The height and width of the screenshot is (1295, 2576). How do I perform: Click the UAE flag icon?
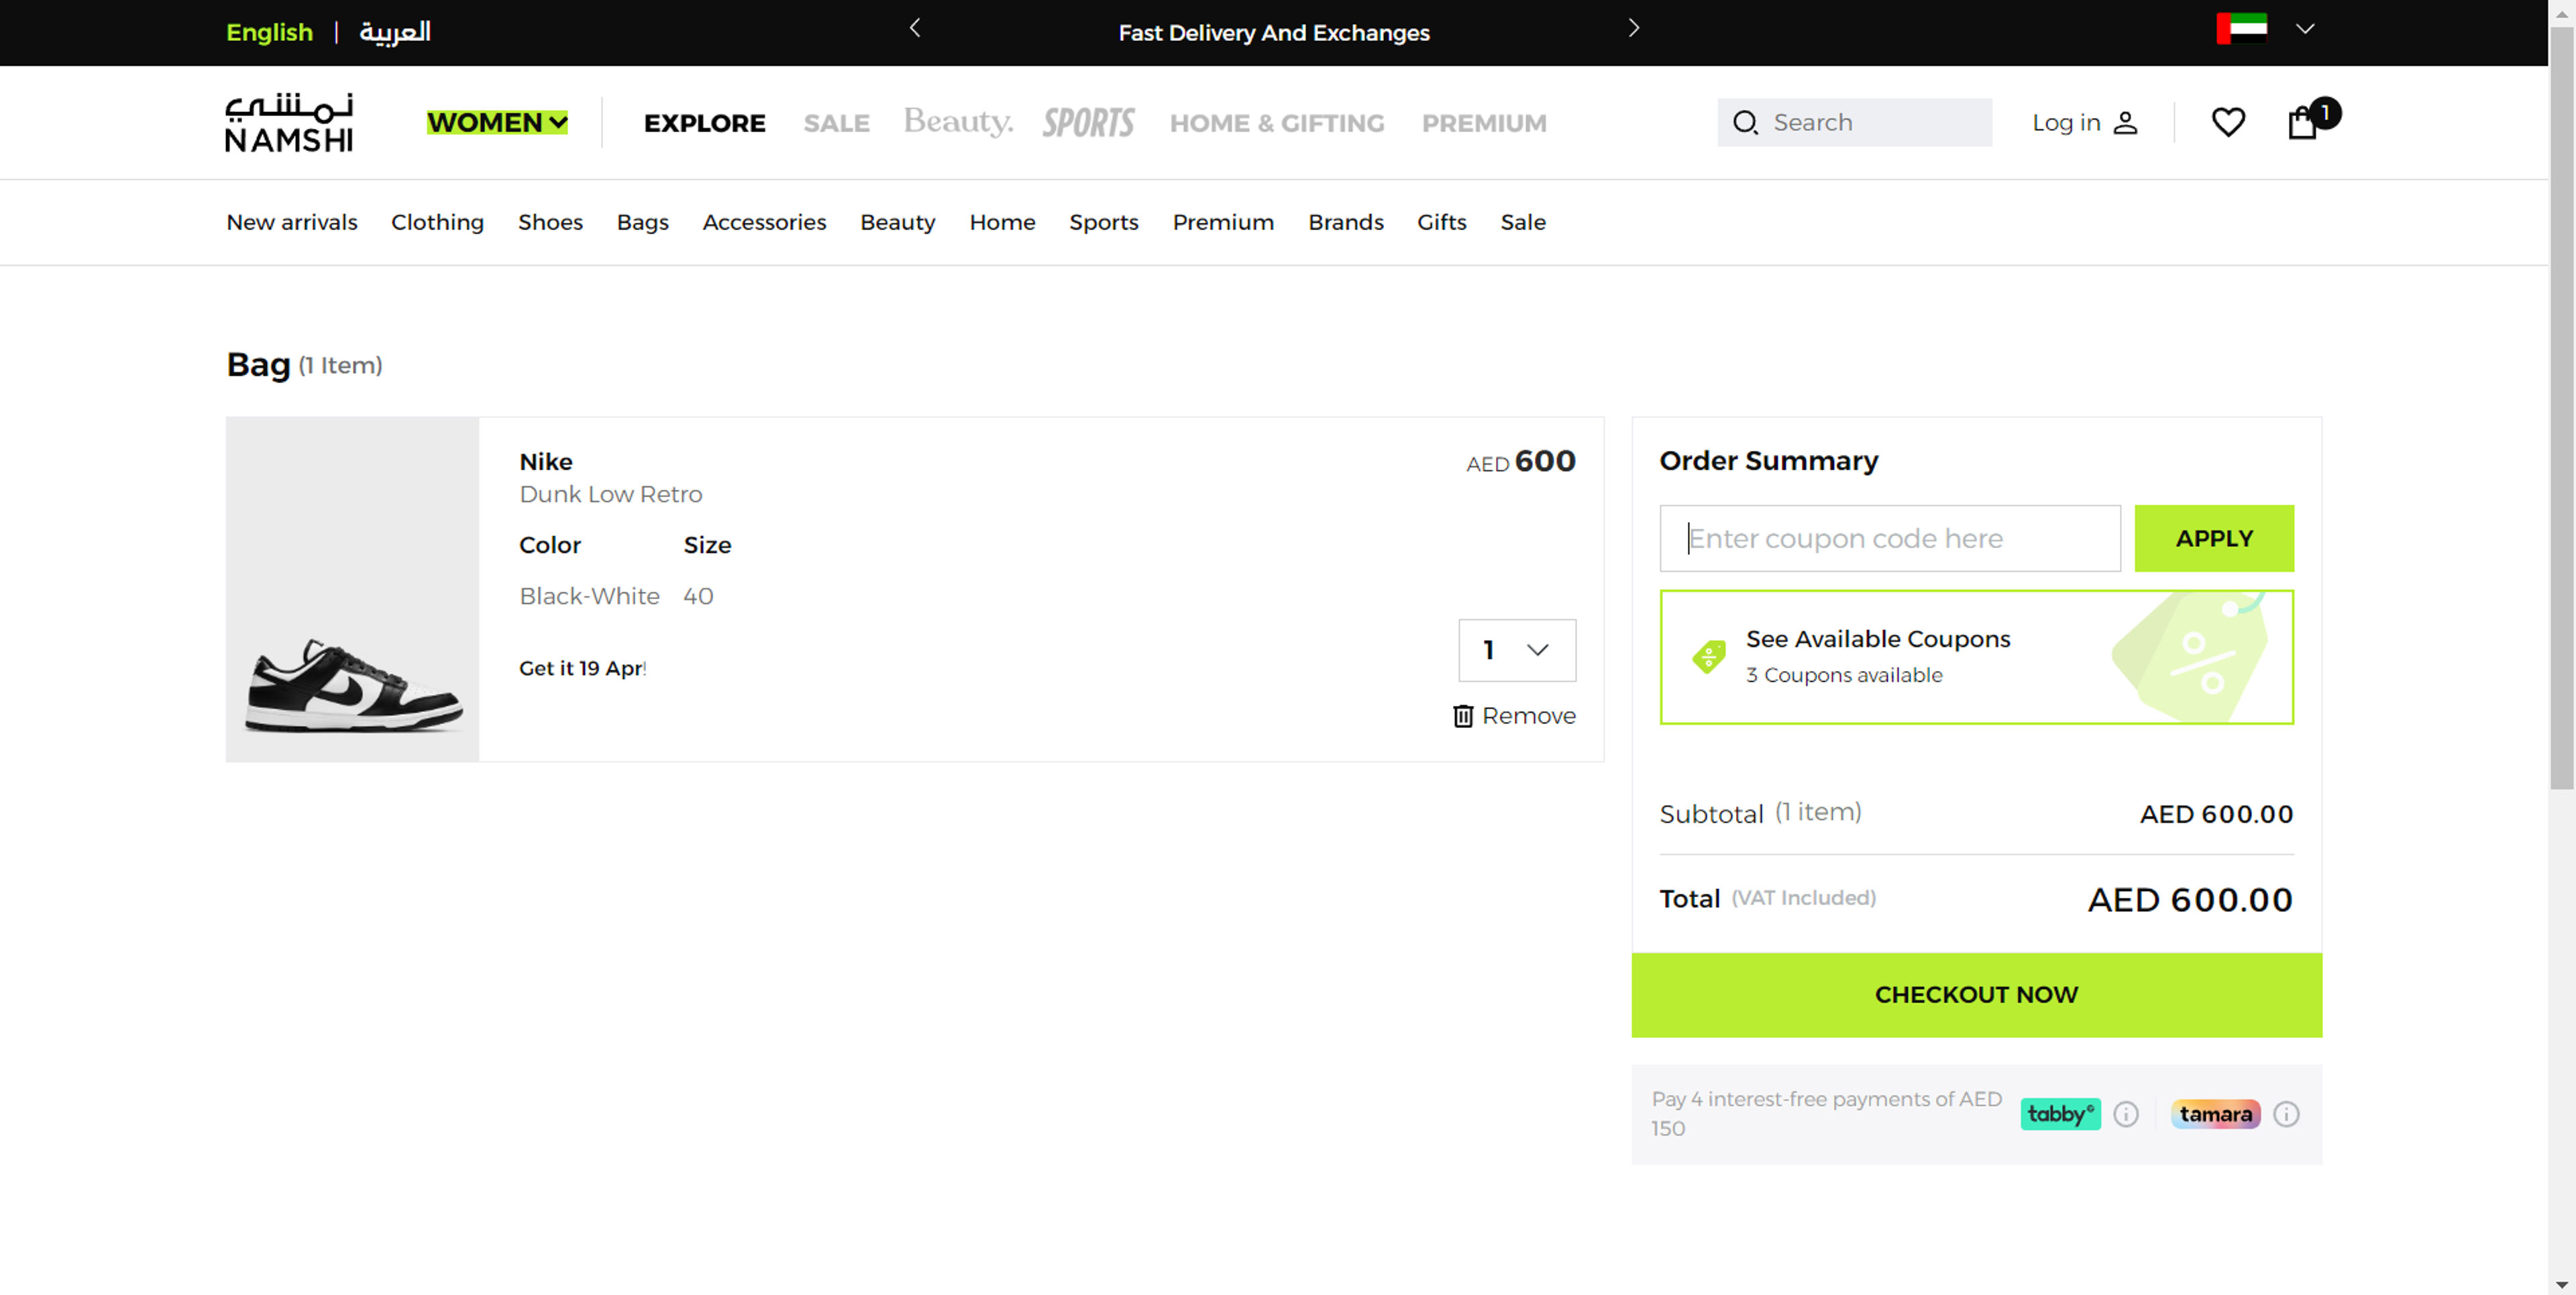point(2241,28)
